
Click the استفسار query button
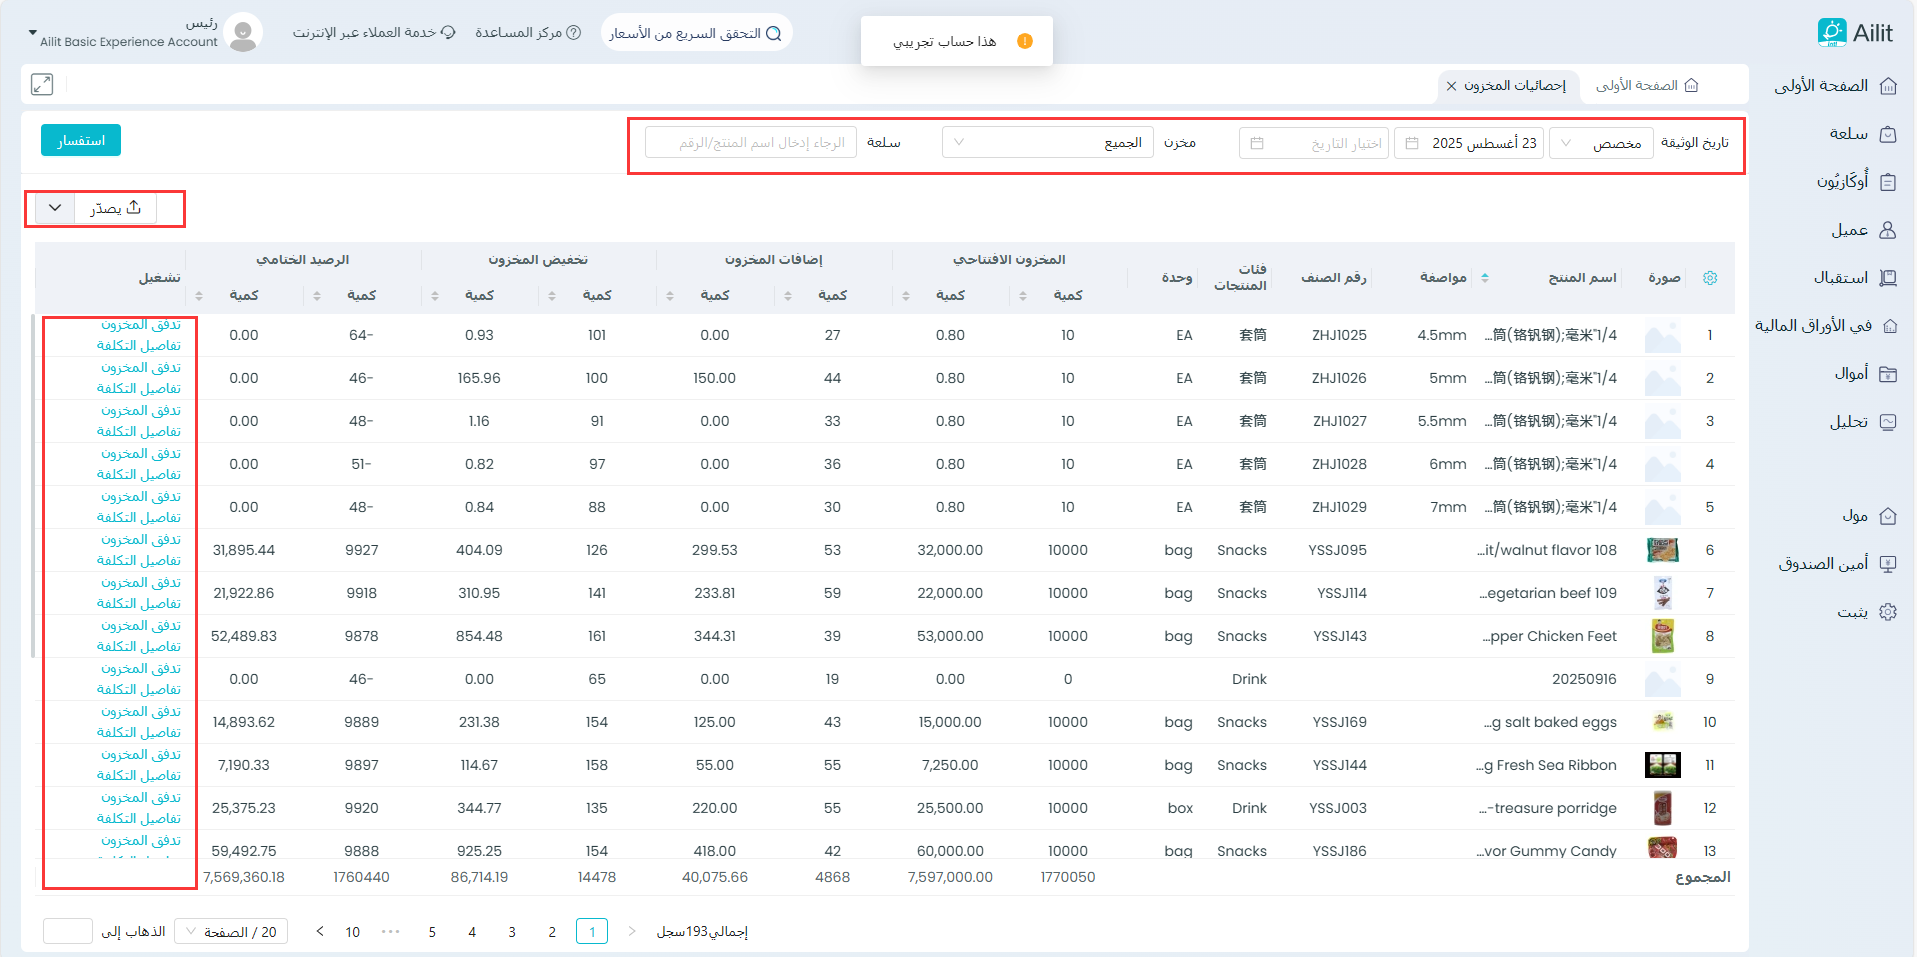click(81, 141)
